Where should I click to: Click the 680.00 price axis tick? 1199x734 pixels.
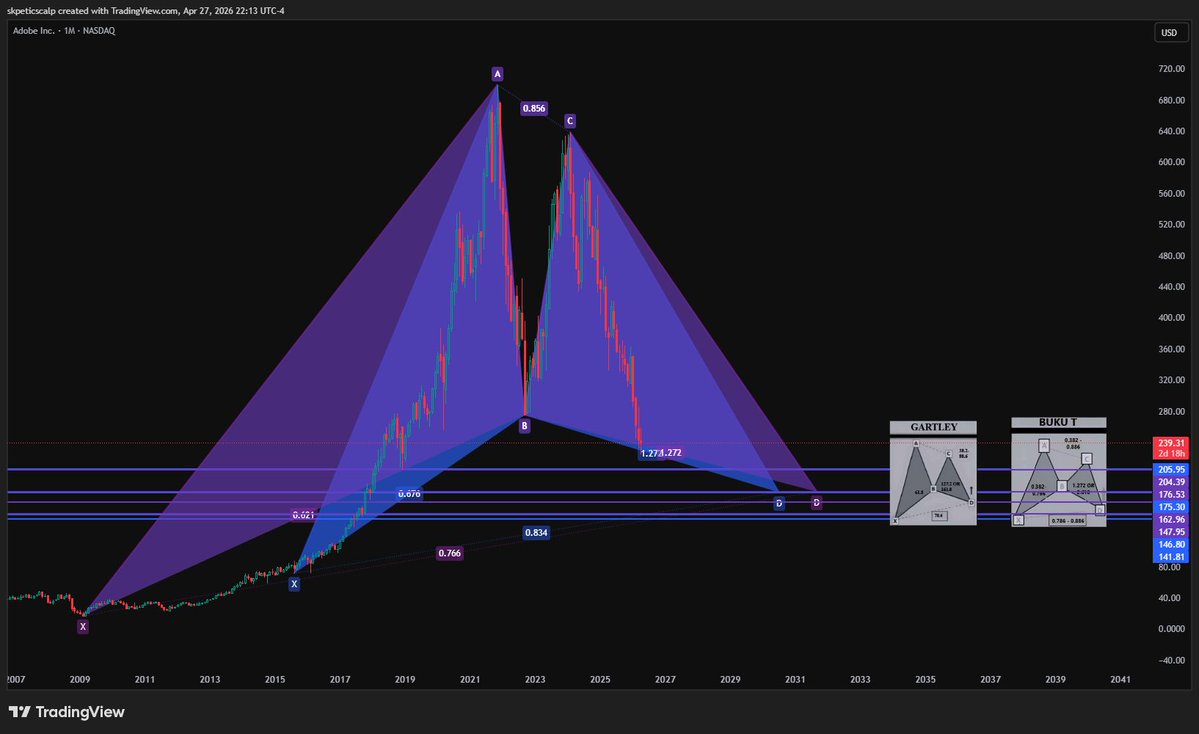1171,100
